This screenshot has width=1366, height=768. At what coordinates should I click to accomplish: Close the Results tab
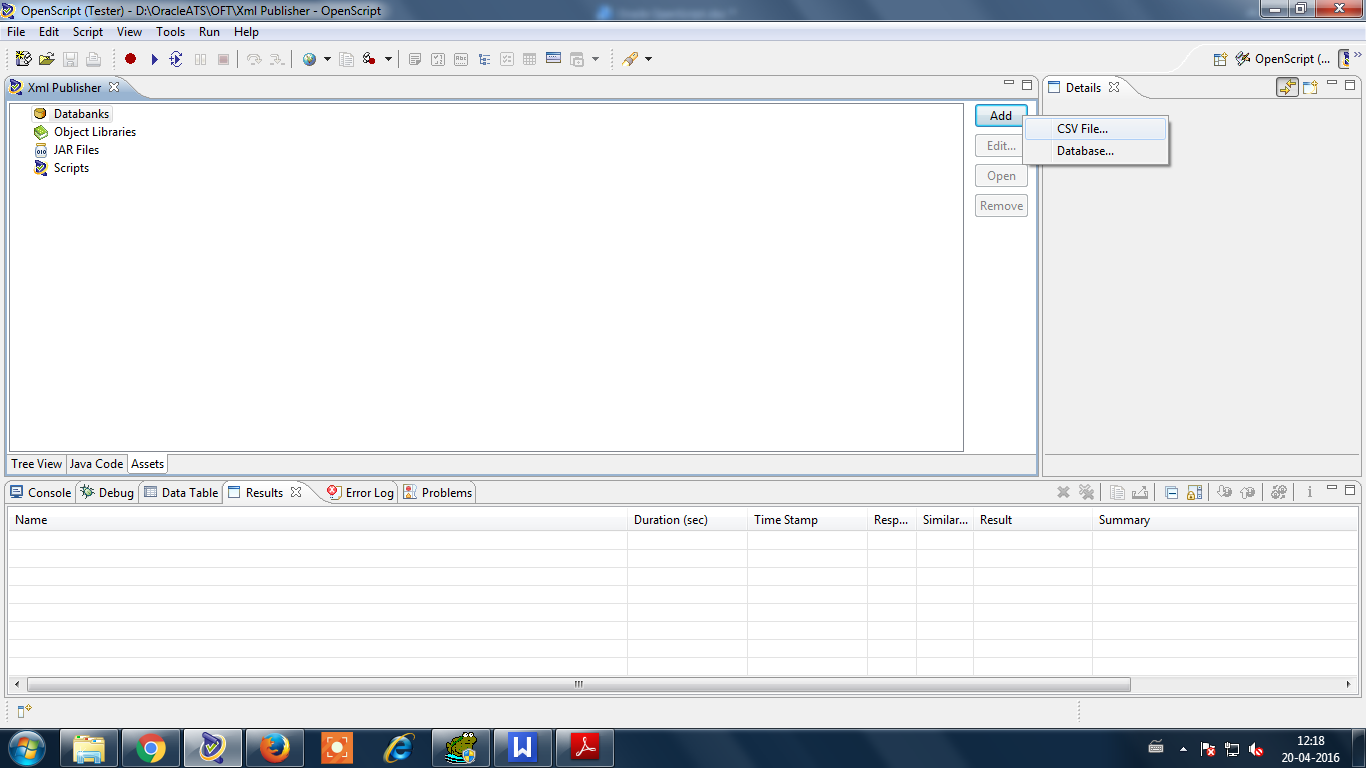coord(295,492)
